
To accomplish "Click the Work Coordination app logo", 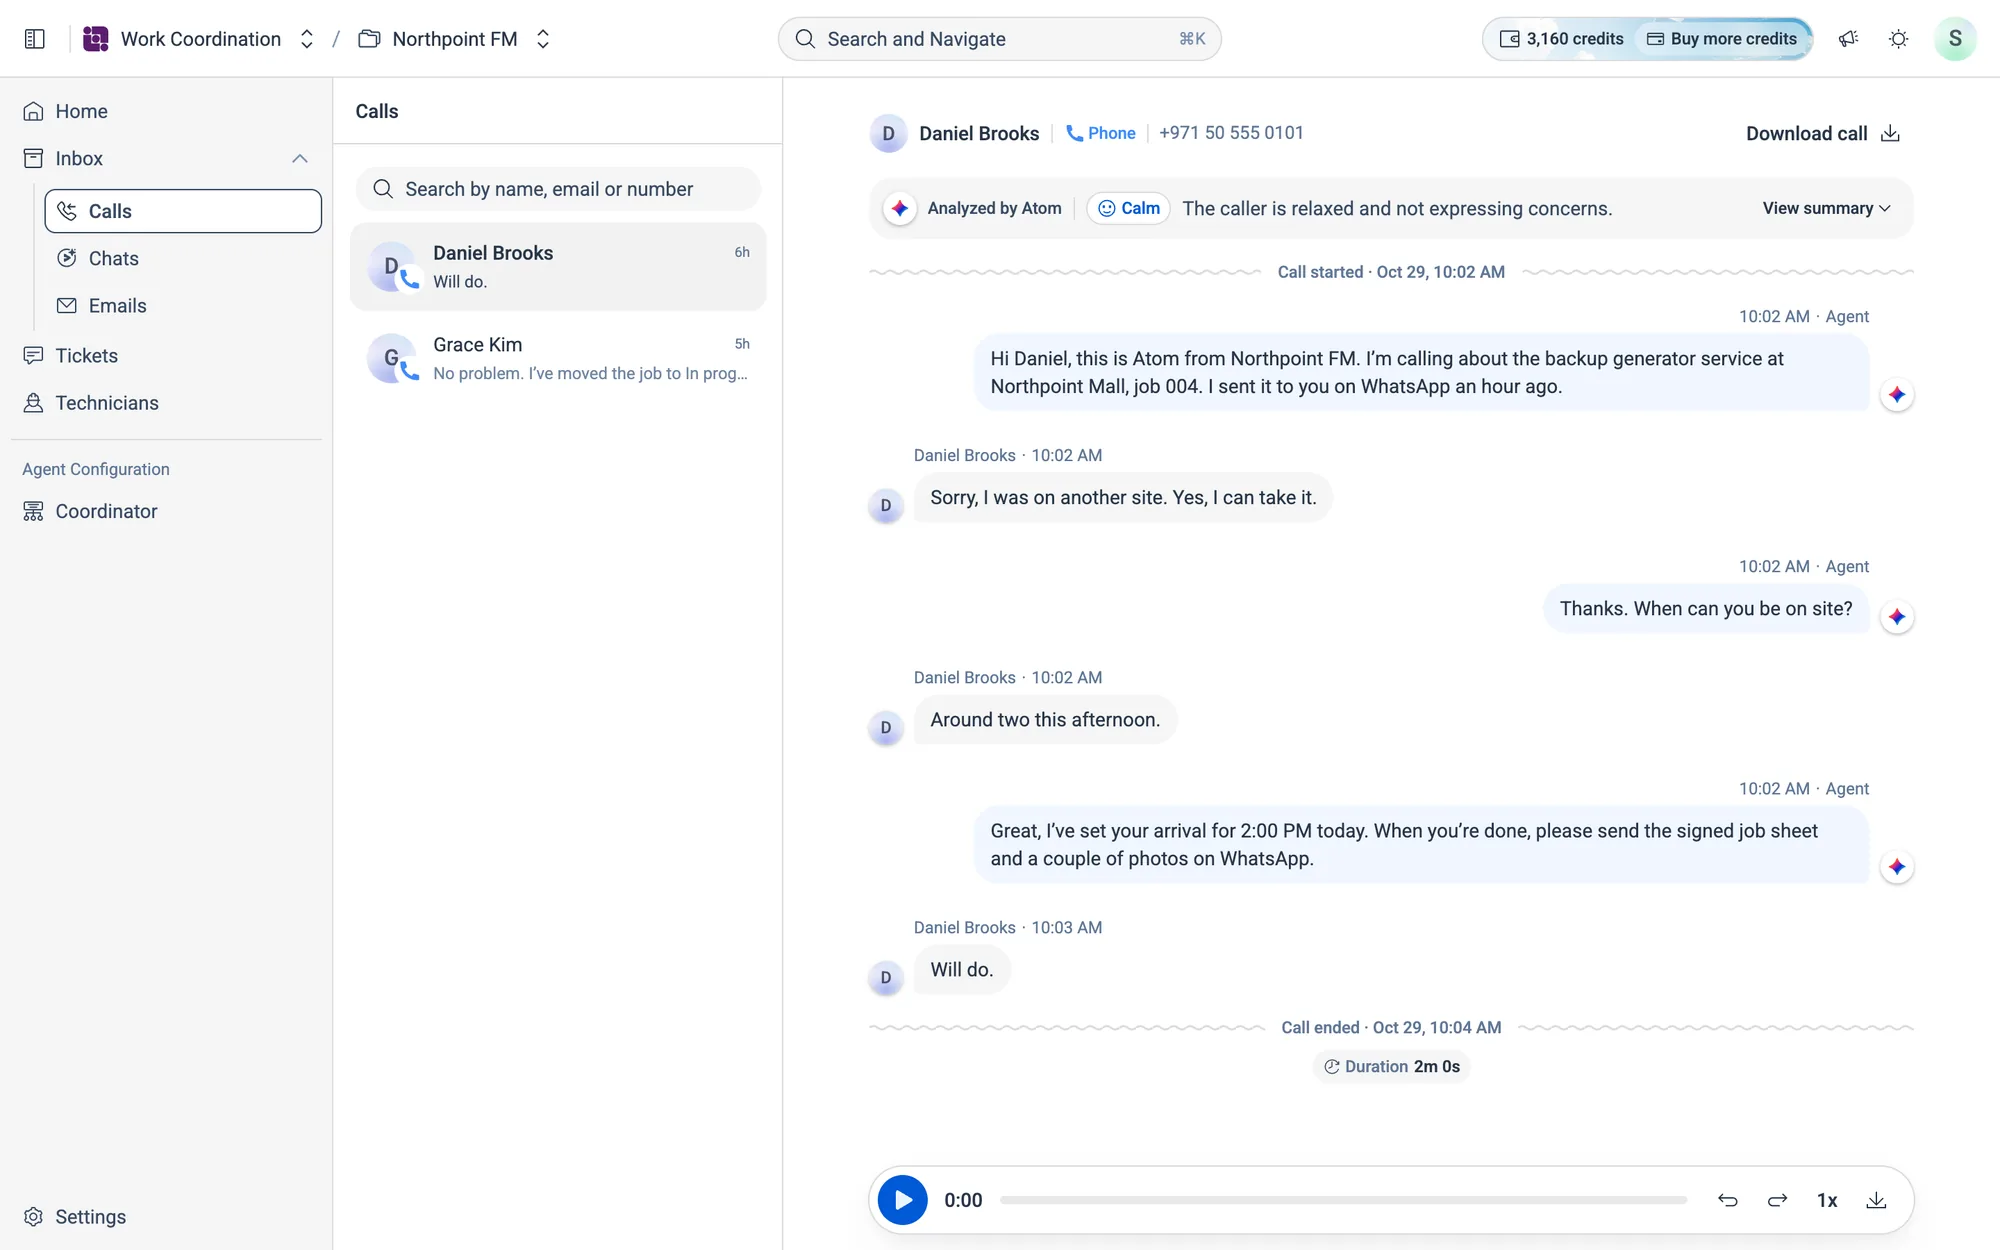I will coord(95,39).
